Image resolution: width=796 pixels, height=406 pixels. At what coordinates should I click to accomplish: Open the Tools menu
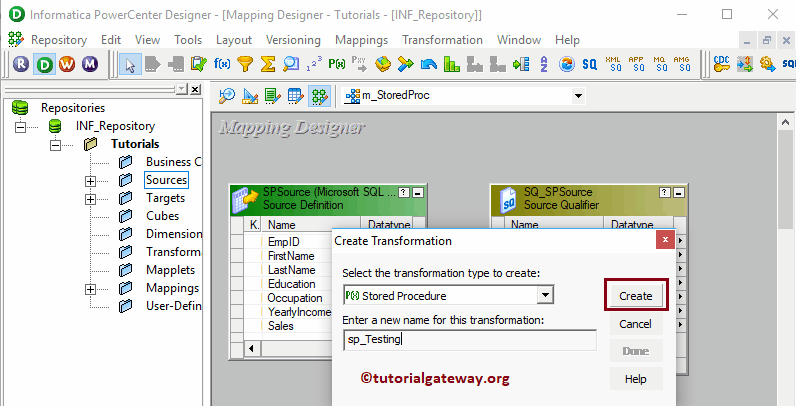188,40
